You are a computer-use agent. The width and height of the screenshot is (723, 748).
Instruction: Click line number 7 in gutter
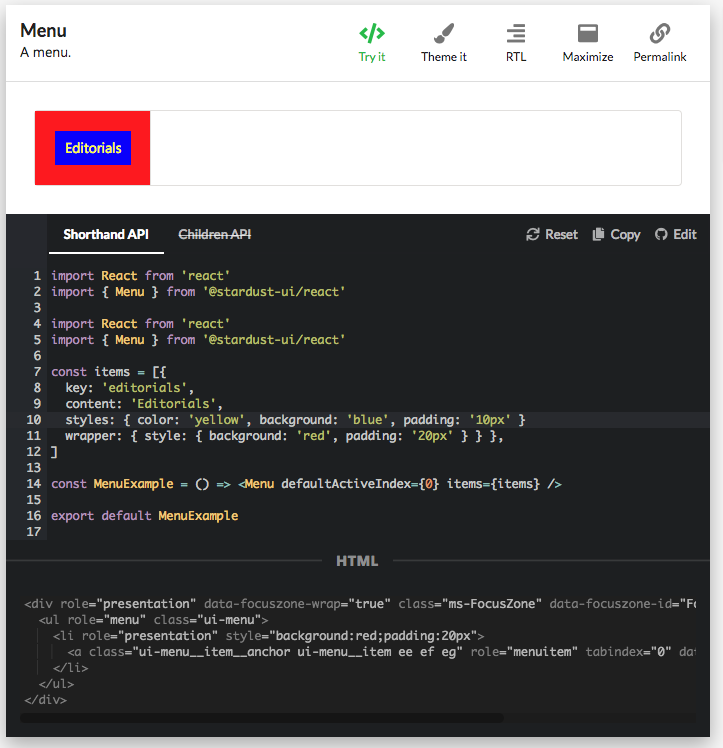pyautogui.click(x=37, y=372)
